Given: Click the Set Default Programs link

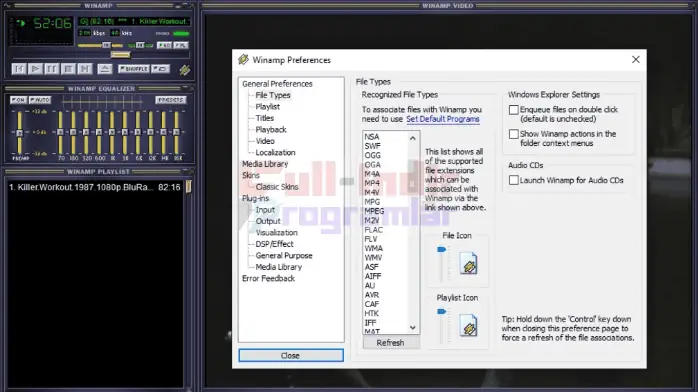Looking at the screenshot, I should coord(442,119).
